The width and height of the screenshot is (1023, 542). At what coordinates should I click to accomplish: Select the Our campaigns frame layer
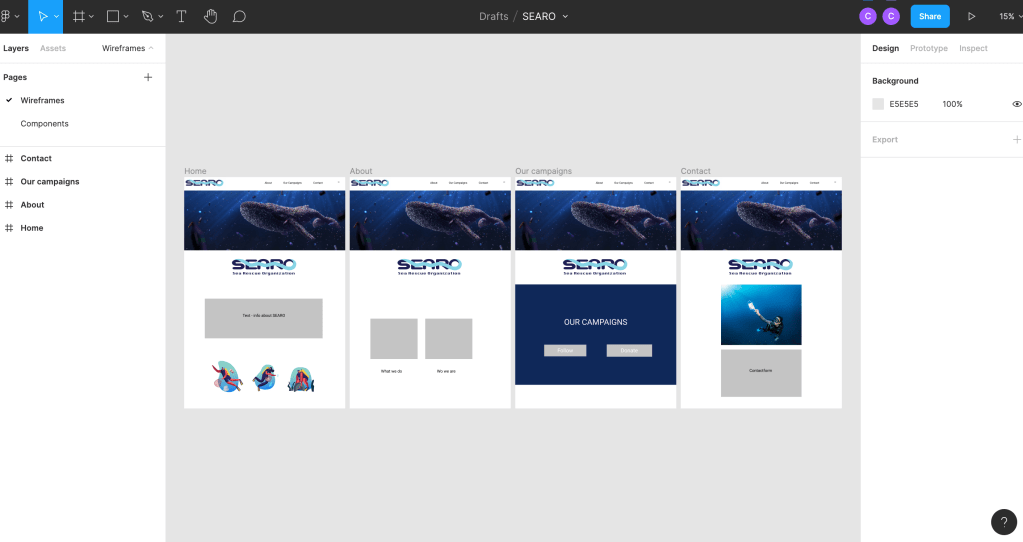(x=50, y=182)
